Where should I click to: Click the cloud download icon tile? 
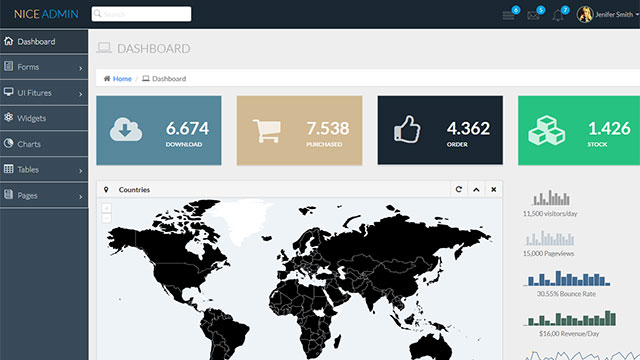coord(126,129)
